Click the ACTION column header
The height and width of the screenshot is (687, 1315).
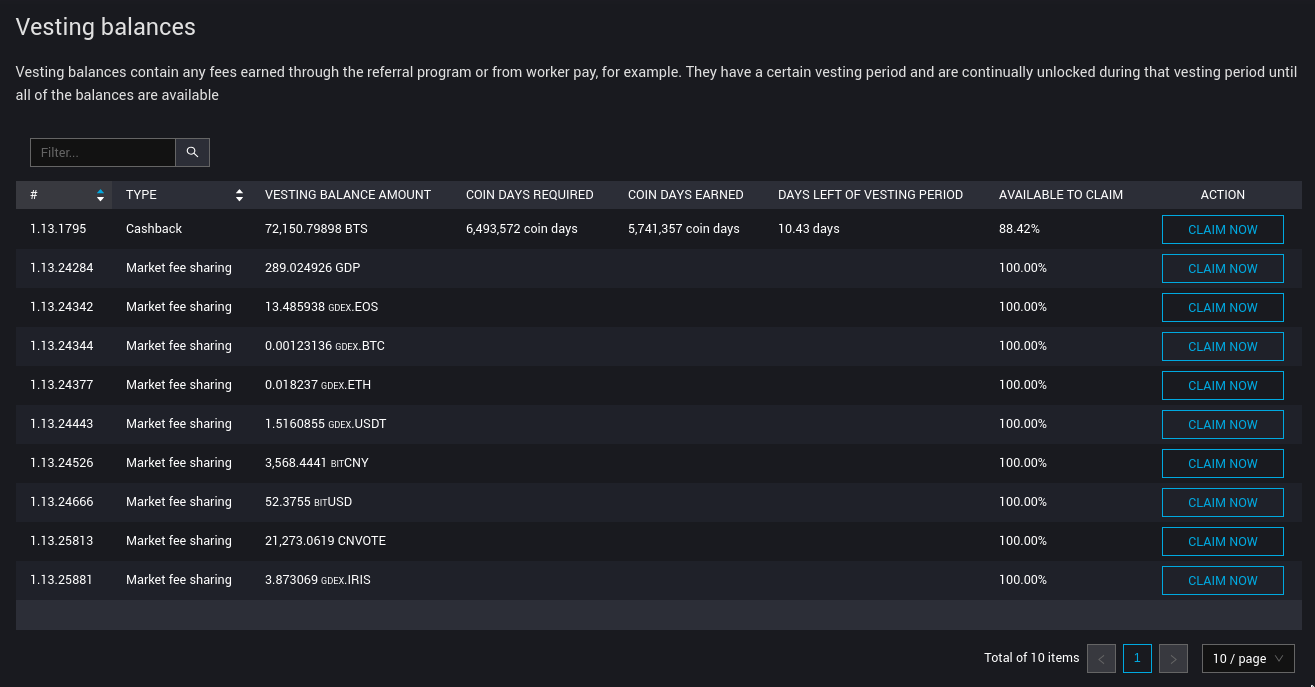point(1222,195)
